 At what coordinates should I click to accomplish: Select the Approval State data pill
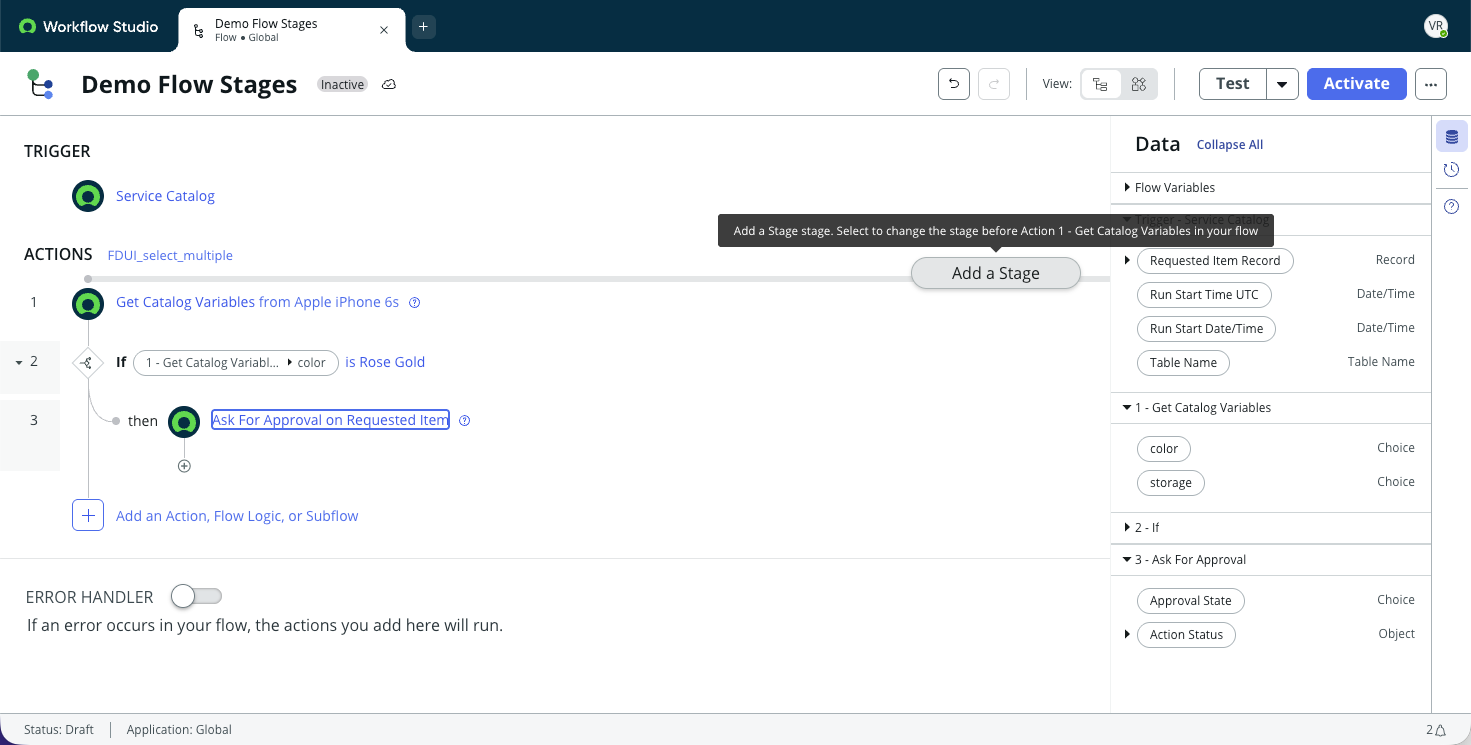1190,601
